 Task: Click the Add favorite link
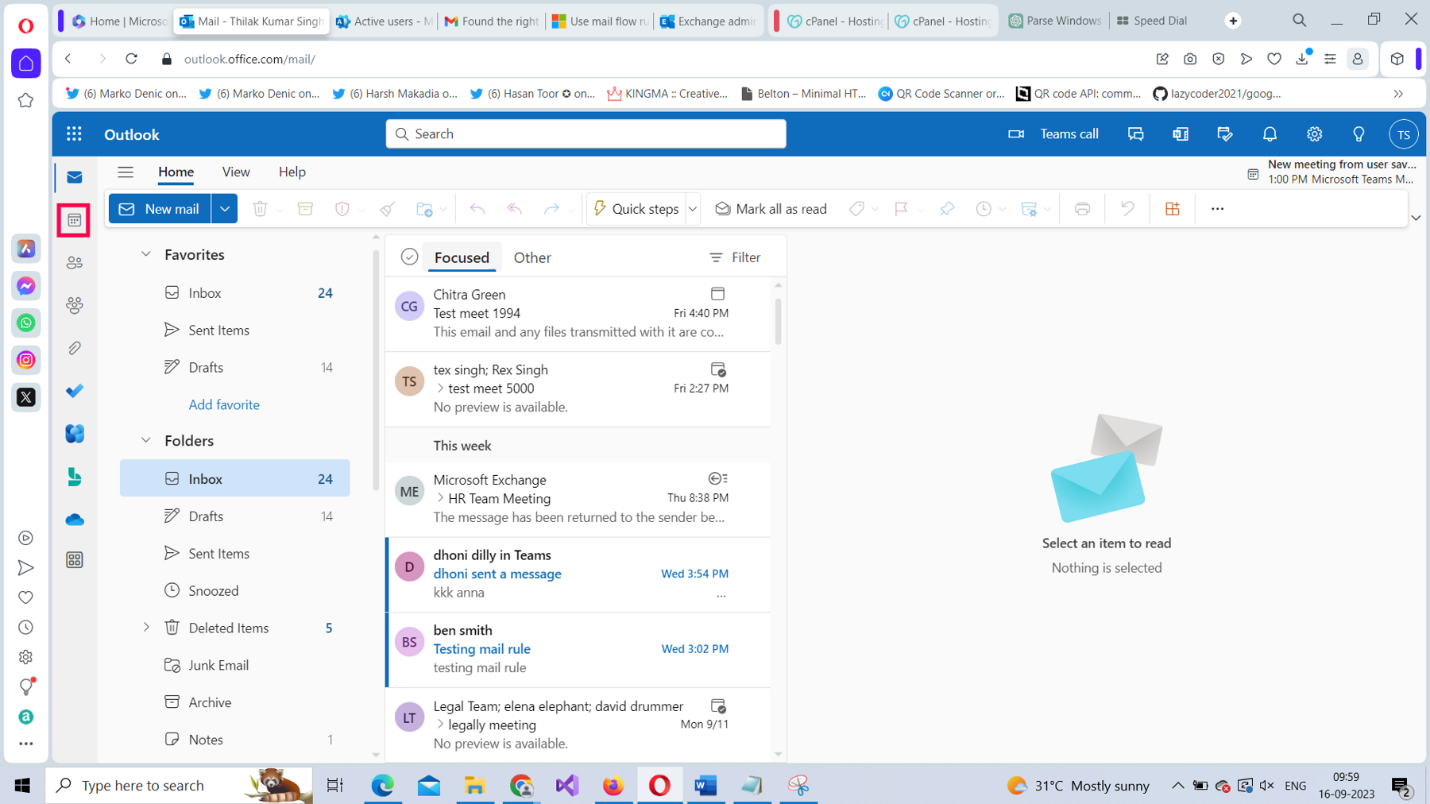(224, 405)
